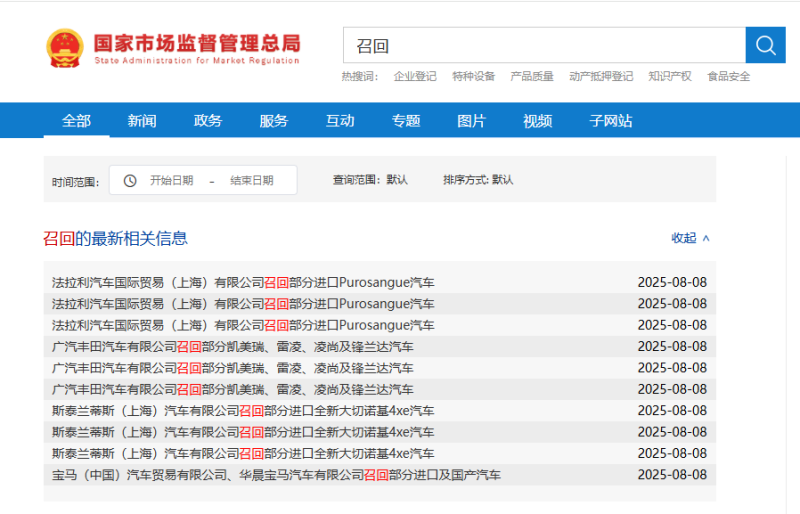Click the national emblem logo

tap(67, 47)
